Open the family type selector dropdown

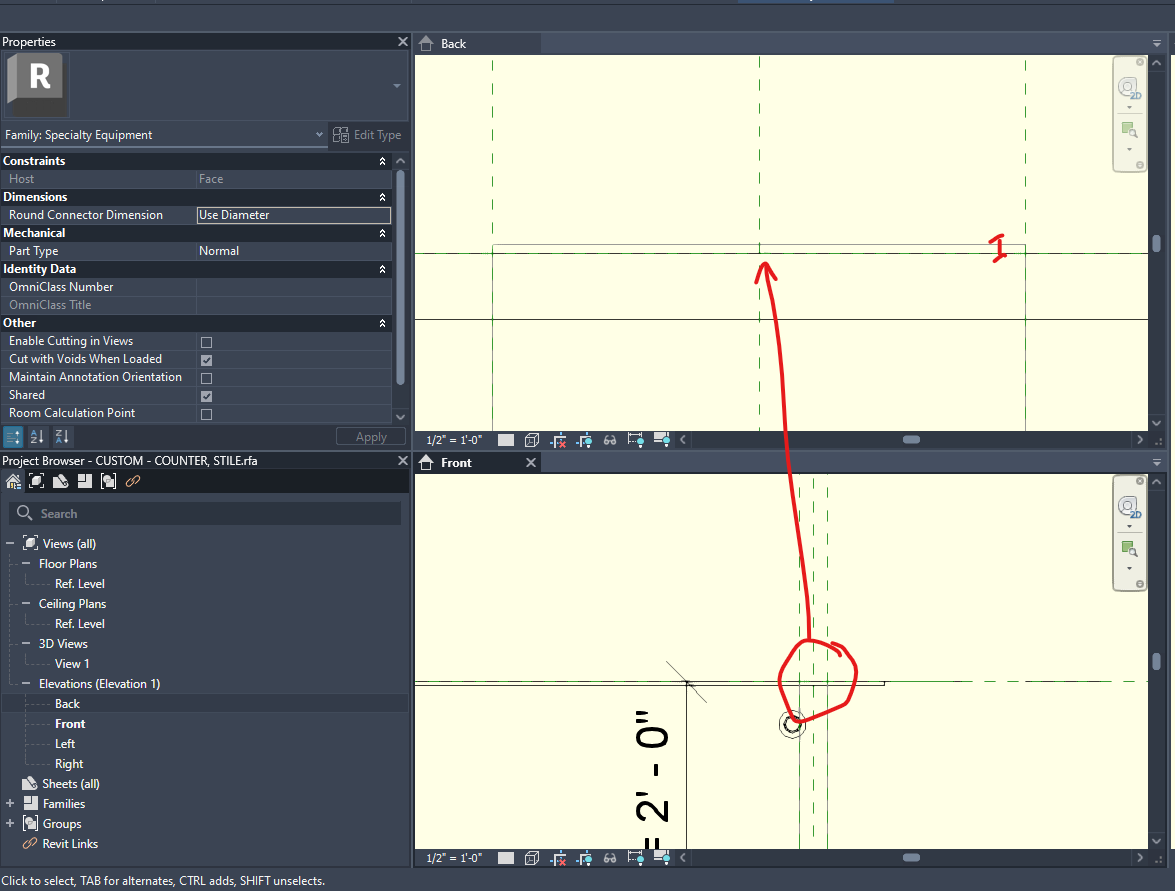[319, 134]
